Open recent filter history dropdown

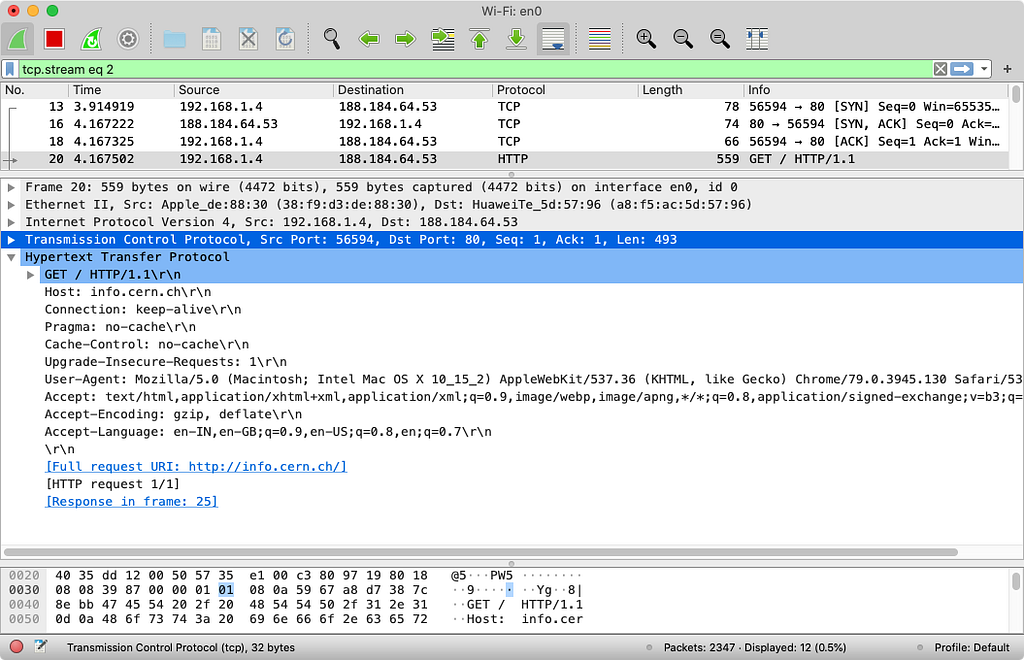click(984, 69)
